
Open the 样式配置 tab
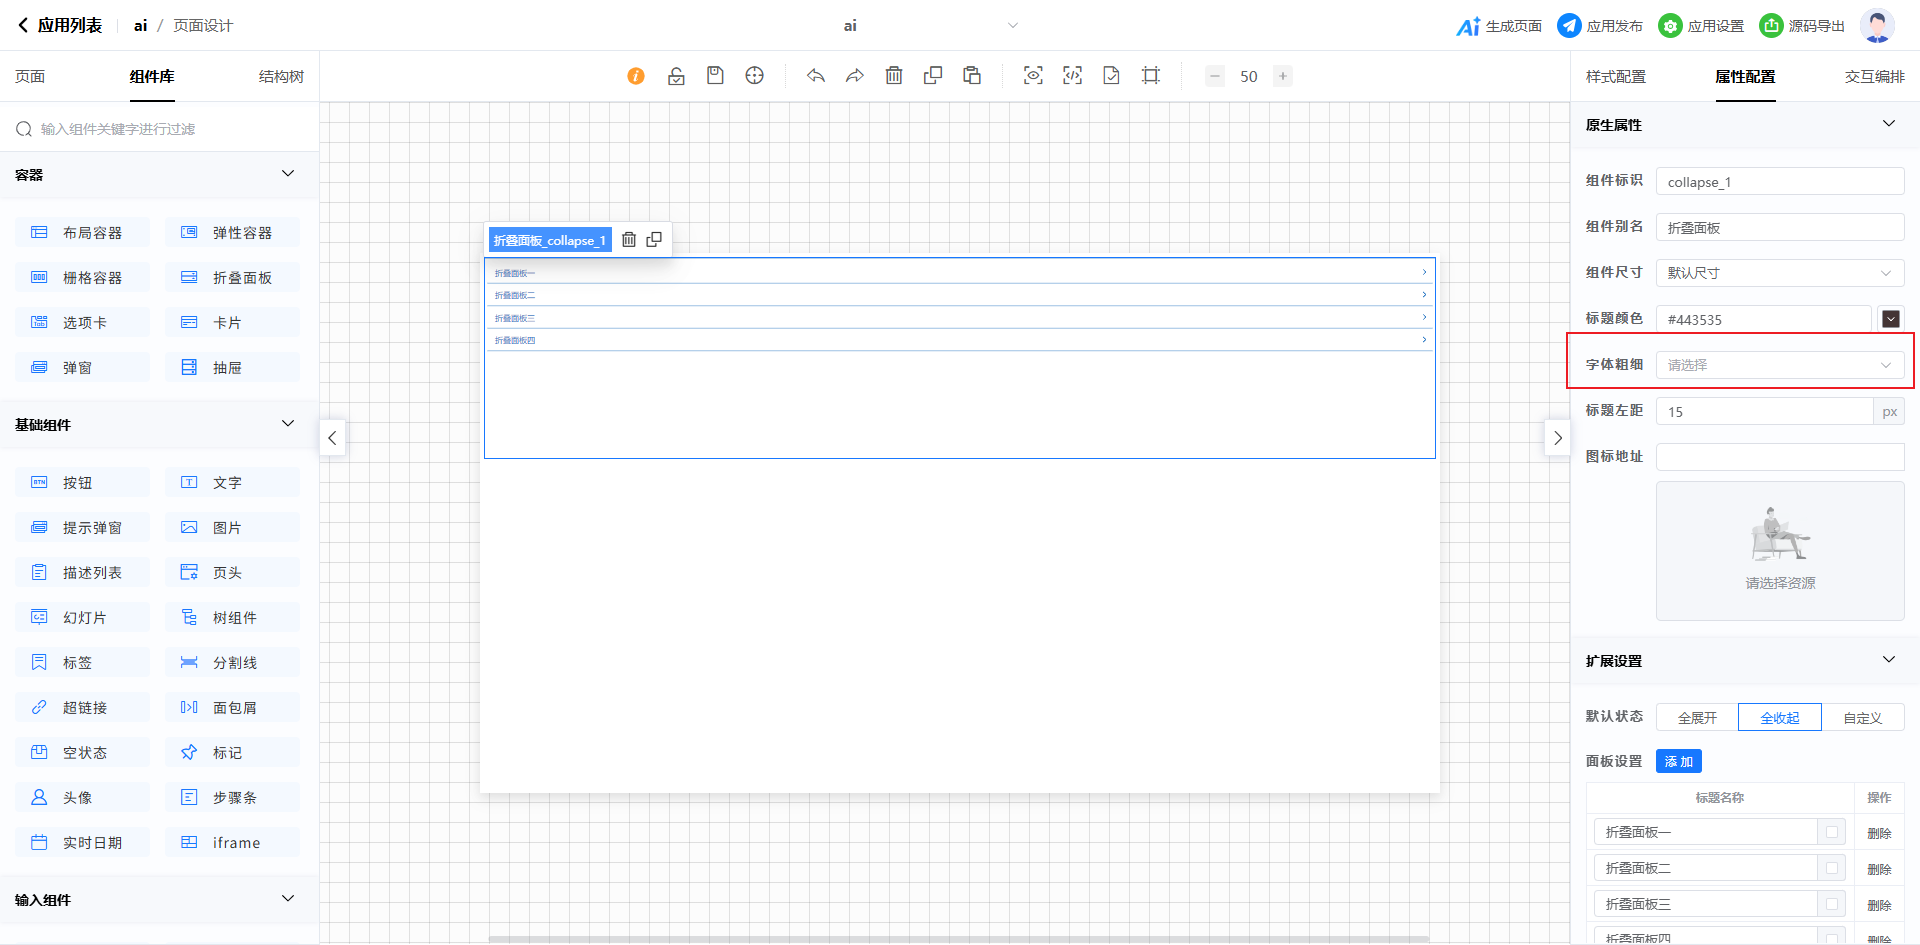click(x=1615, y=77)
